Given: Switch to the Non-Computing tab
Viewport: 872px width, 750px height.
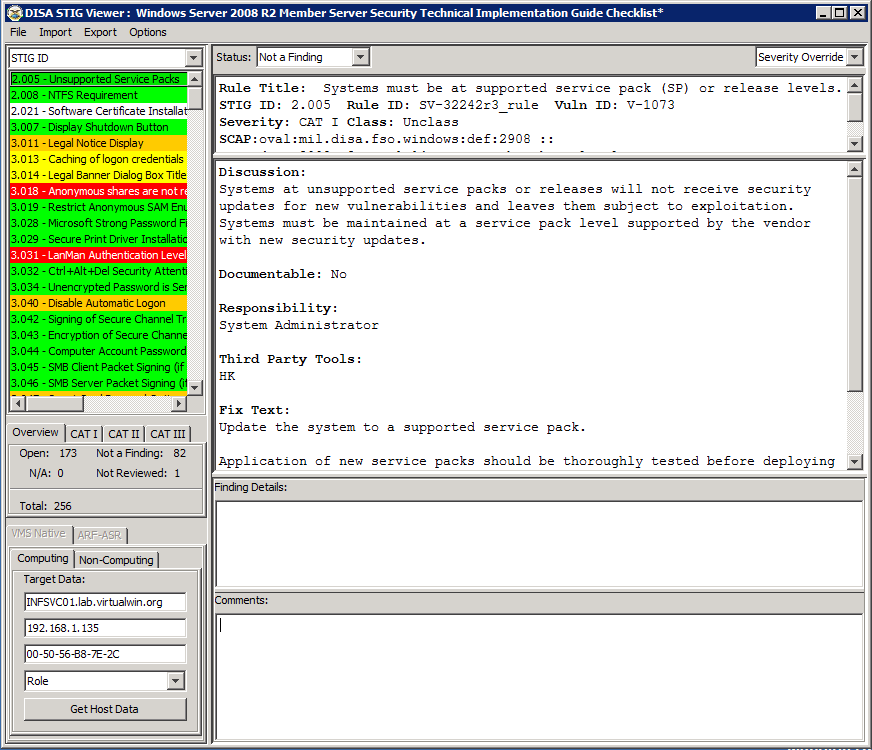Looking at the screenshot, I should click(x=116, y=560).
